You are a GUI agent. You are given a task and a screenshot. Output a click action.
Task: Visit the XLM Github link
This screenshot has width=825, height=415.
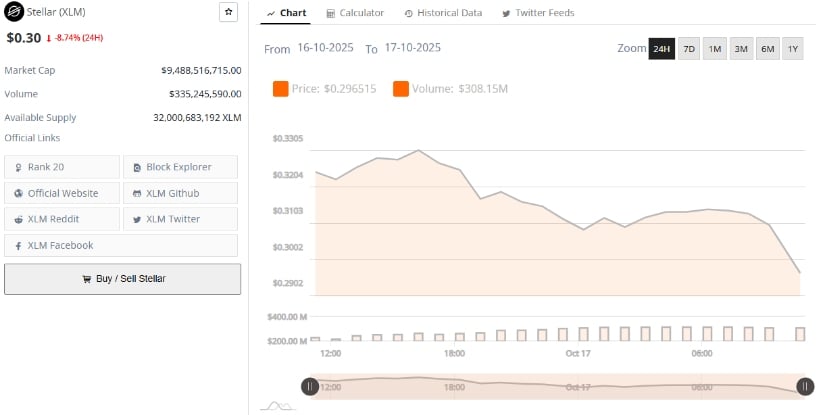(180, 193)
